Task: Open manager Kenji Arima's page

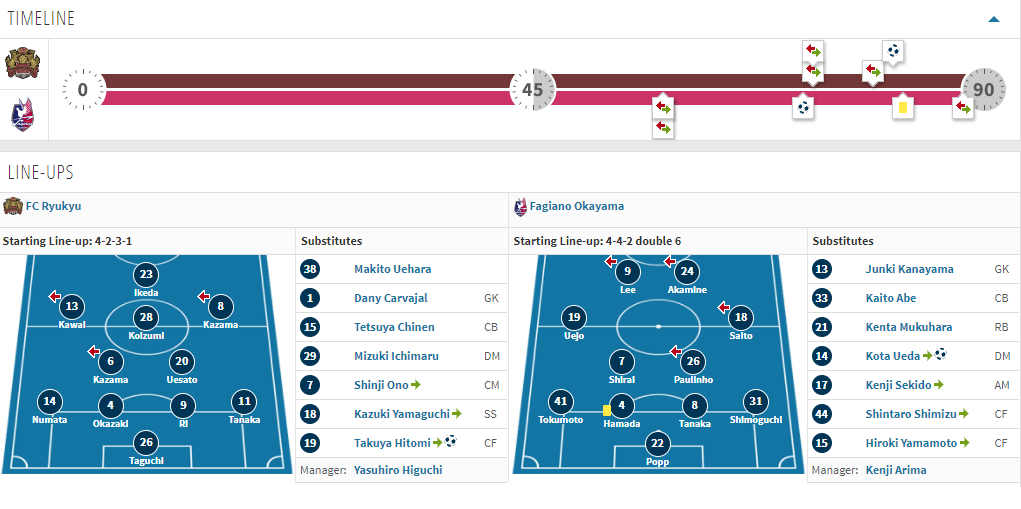Action: coord(896,470)
